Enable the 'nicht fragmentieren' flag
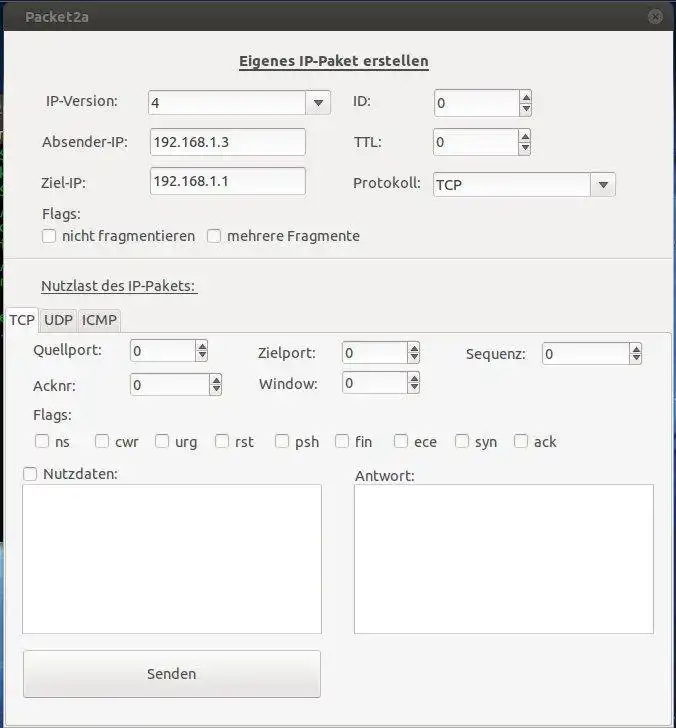 pyautogui.click(x=49, y=236)
